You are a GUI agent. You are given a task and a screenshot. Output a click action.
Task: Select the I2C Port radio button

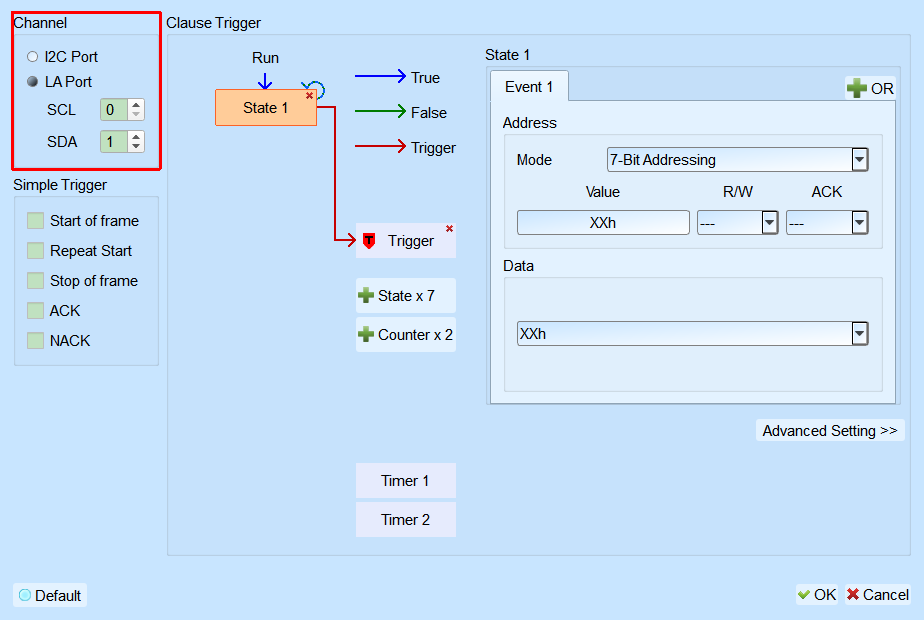click(x=32, y=57)
